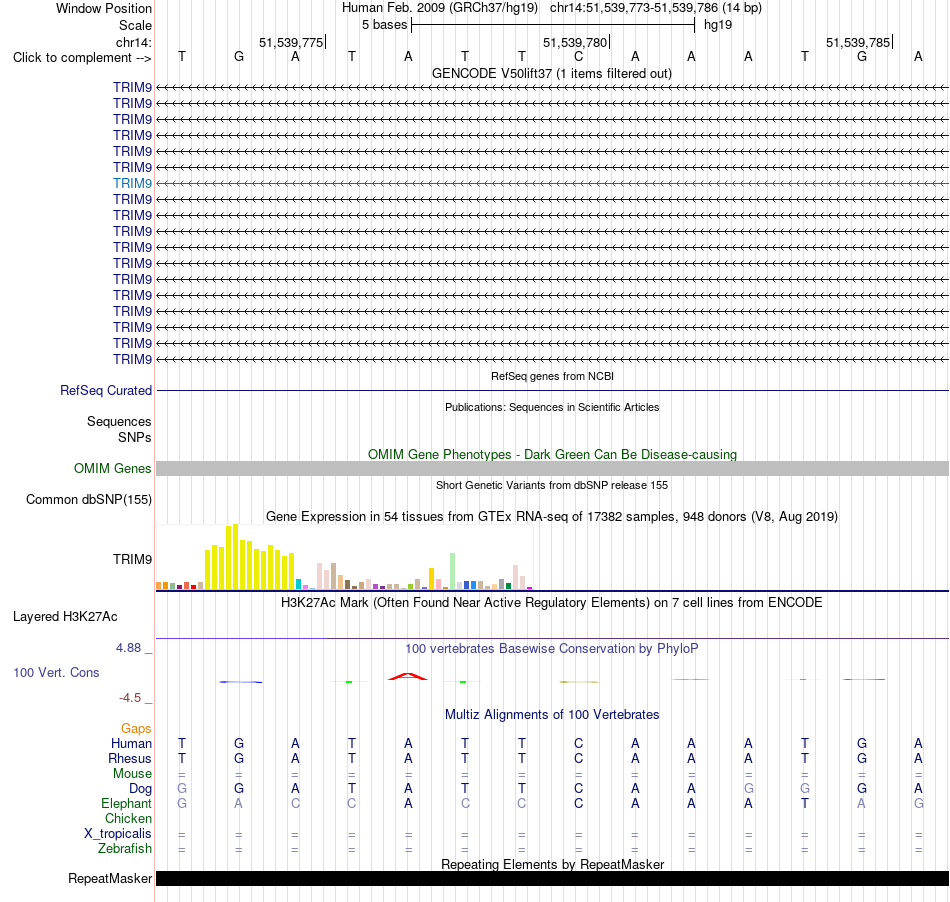Screen dimensions: 950x902
Task: Click the Gaps alignment row label
Action: pos(136,729)
